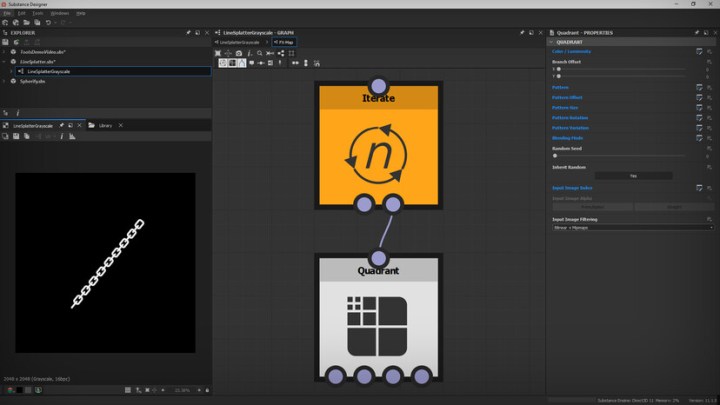Click the FX-Map breadcrumb button

284,42
